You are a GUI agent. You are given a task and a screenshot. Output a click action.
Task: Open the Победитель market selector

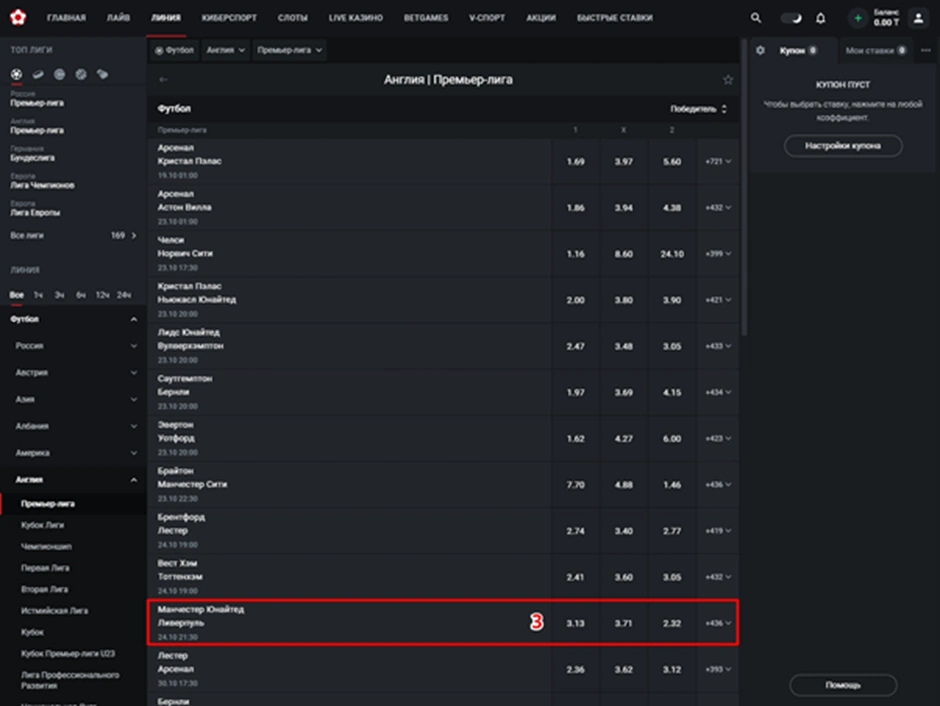(x=698, y=109)
